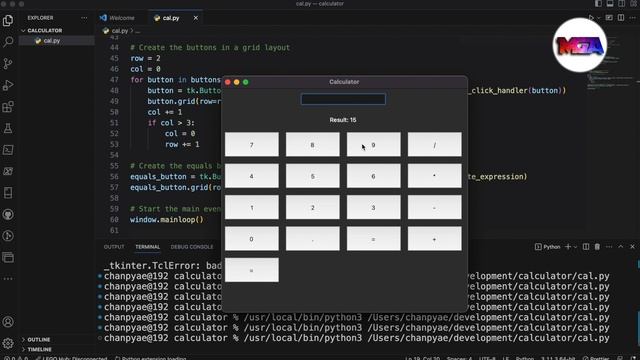Screen dimensions: 640x360
Task: Open the GitHub view in the activity bar
Action: point(8,214)
